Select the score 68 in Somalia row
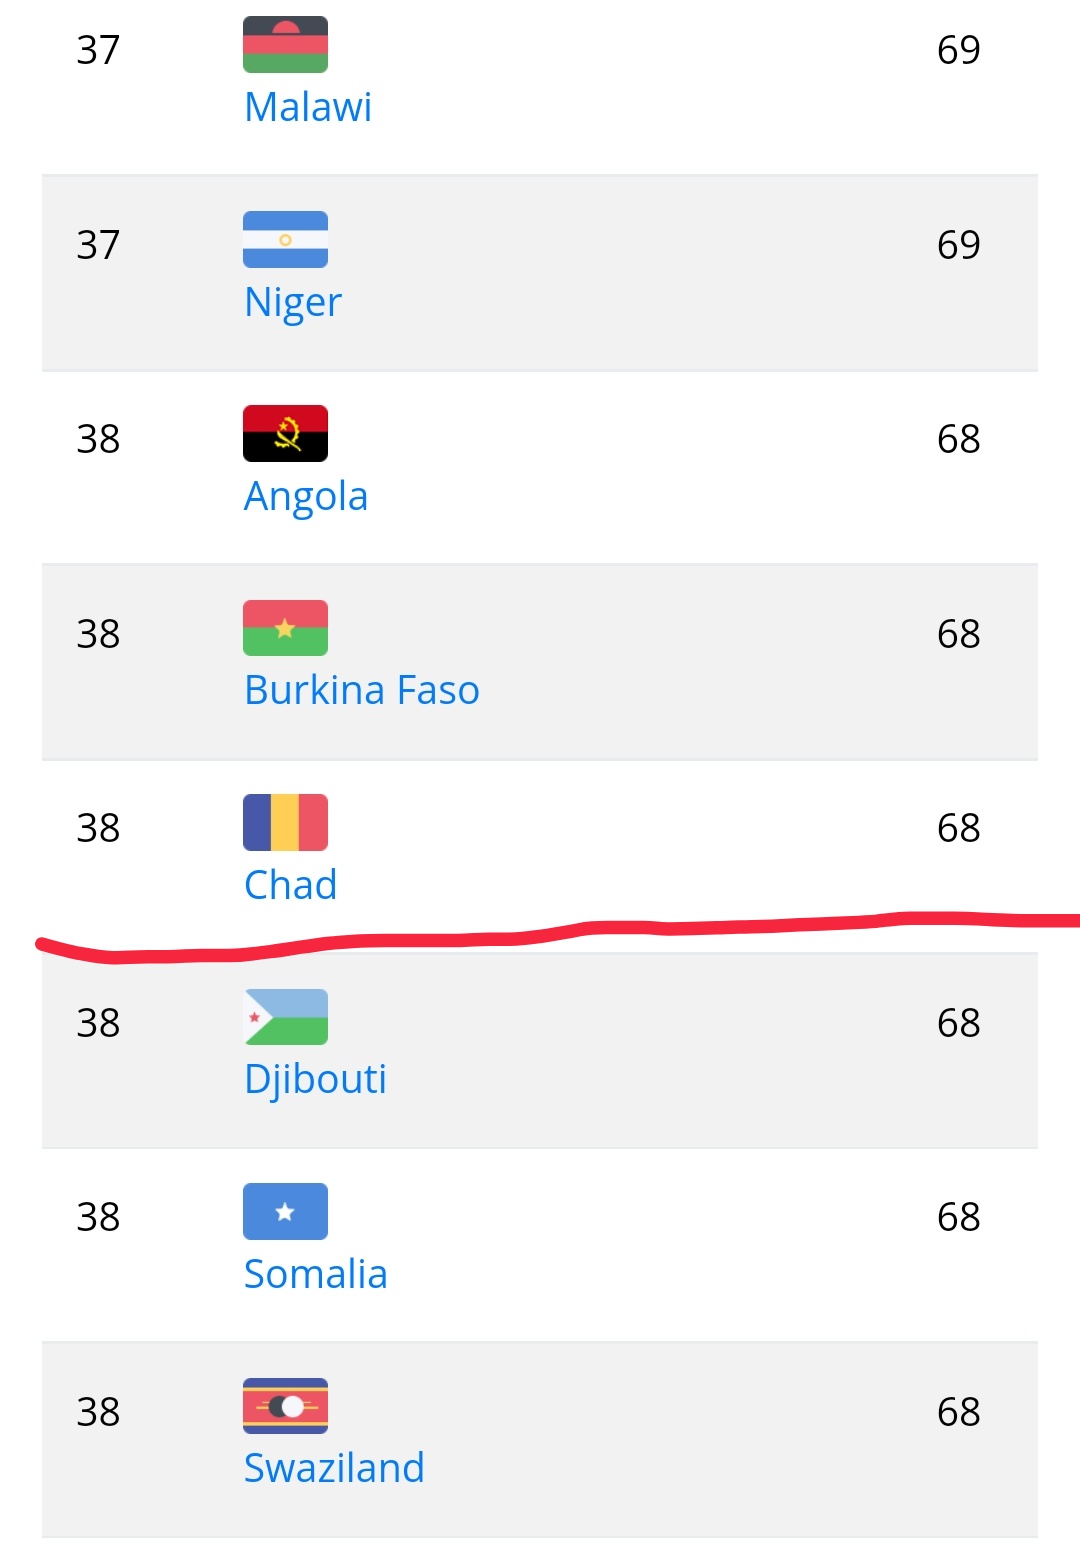Screen dimensions: 1080x1560 [x=959, y=1217]
